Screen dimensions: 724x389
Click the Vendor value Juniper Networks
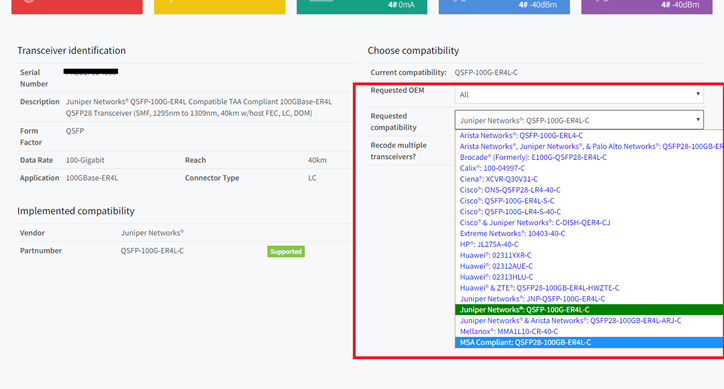coord(152,233)
